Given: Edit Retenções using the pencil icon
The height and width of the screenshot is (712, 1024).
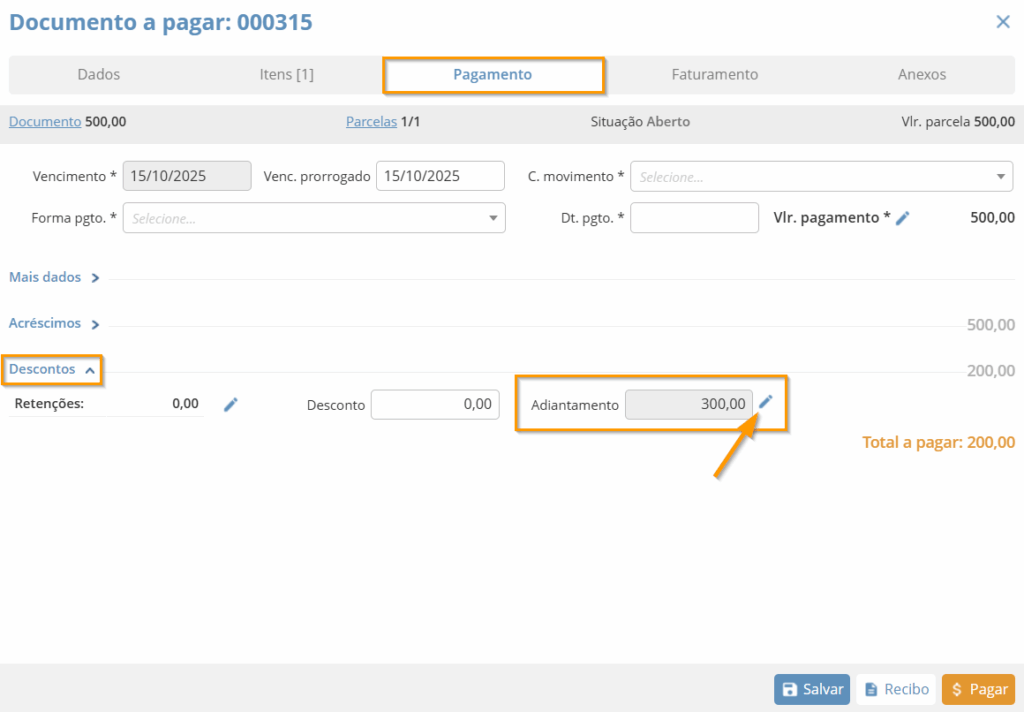Looking at the screenshot, I should (231, 404).
